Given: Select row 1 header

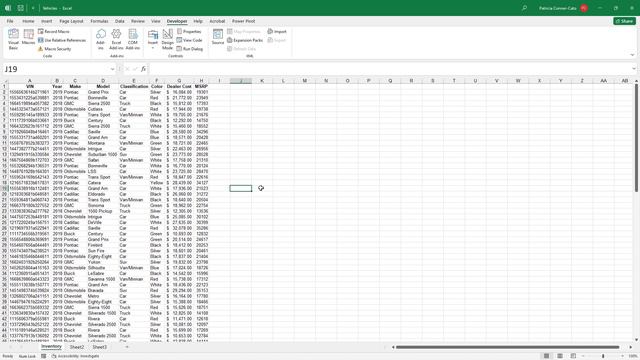Looking at the screenshot, I should (4, 87).
